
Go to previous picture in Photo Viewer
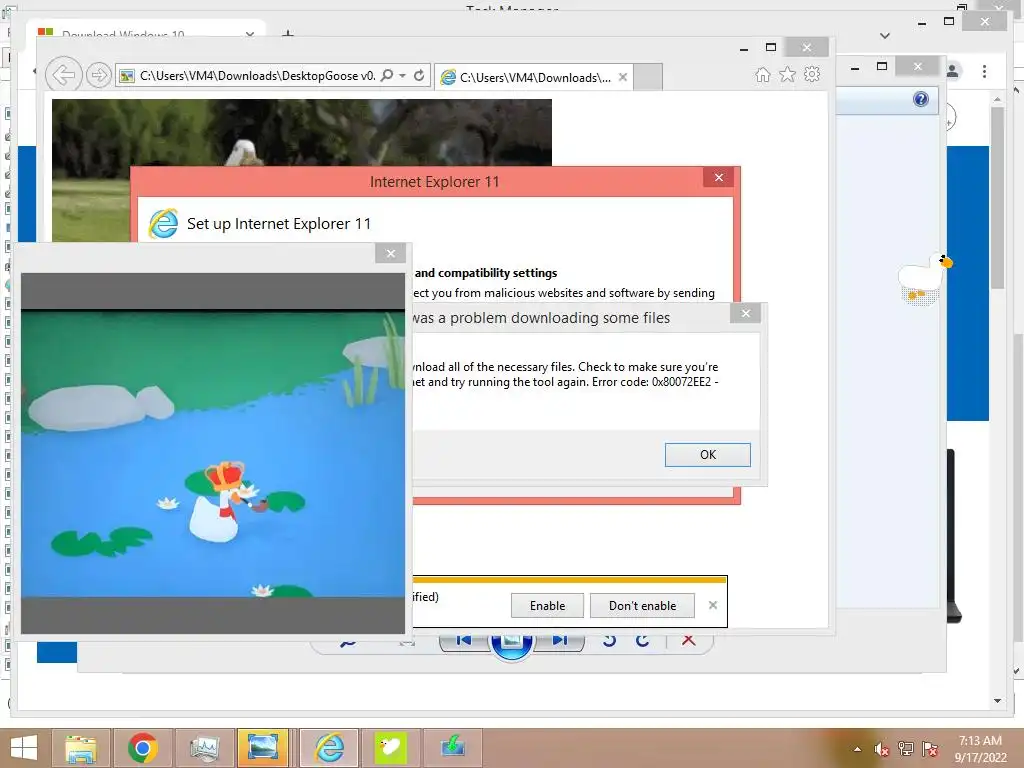463,641
